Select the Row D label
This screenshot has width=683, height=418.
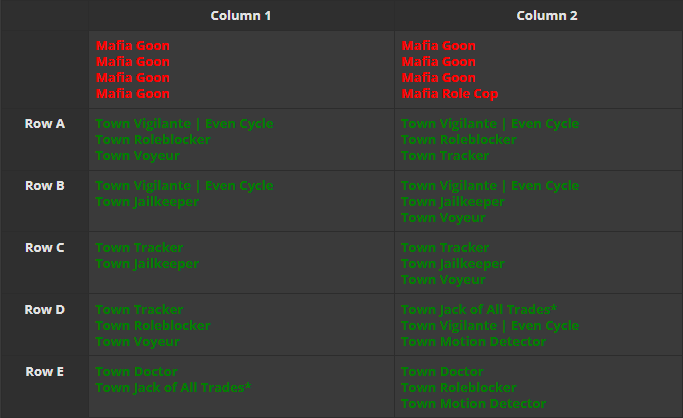click(45, 310)
